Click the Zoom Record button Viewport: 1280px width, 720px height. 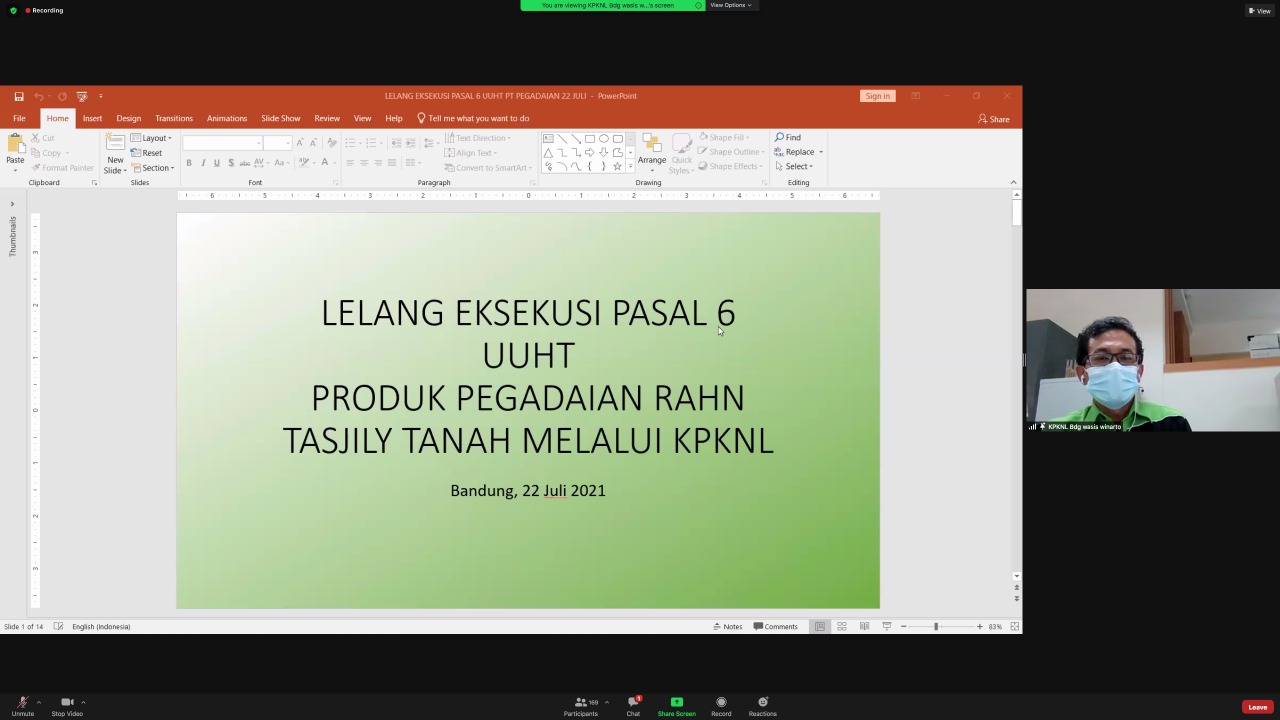coord(721,706)
